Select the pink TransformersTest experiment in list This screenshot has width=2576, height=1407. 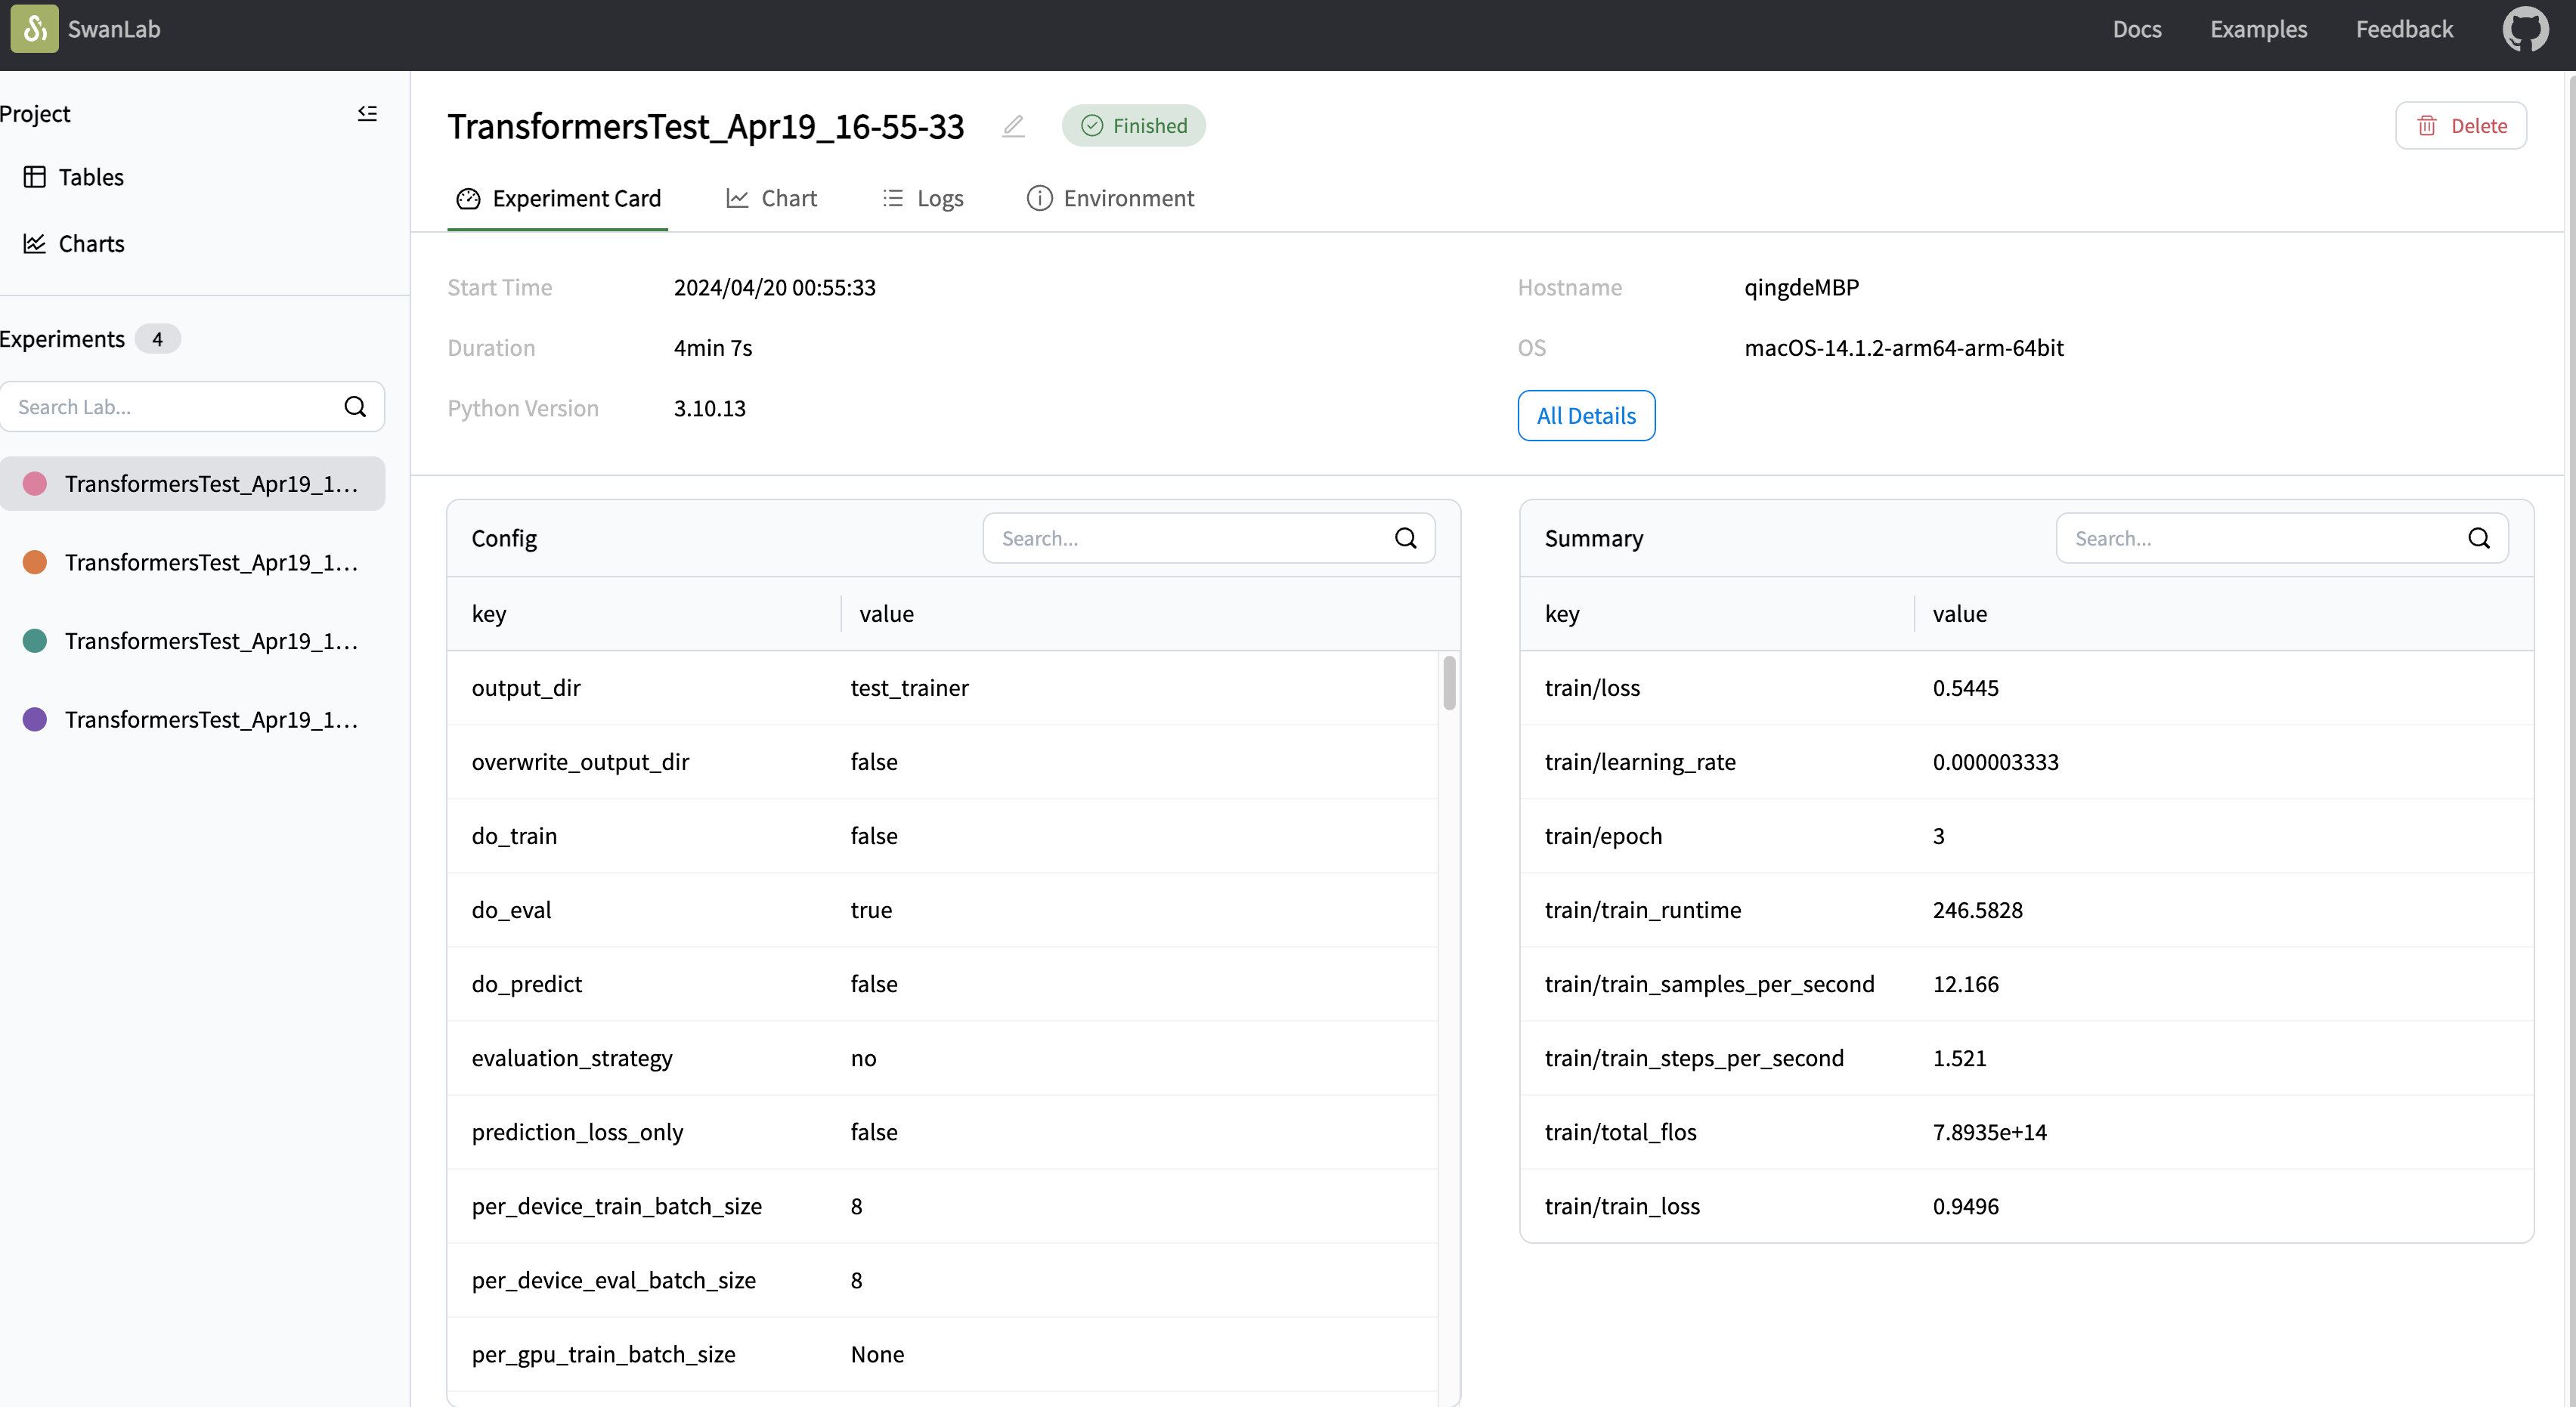[x=192, y=484]
